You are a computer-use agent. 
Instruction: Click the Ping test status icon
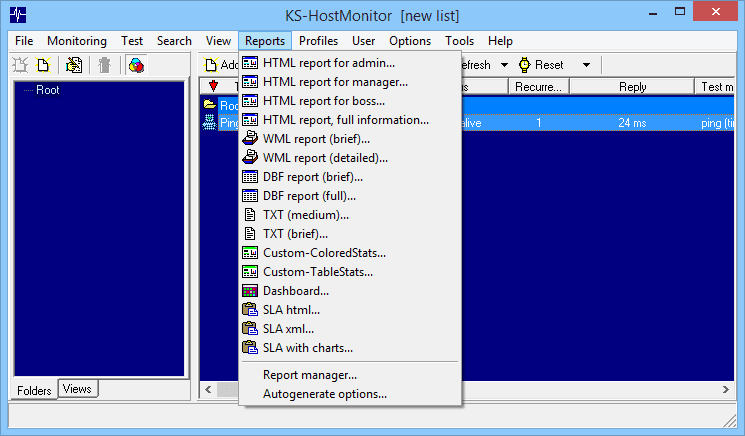[210, 123]
